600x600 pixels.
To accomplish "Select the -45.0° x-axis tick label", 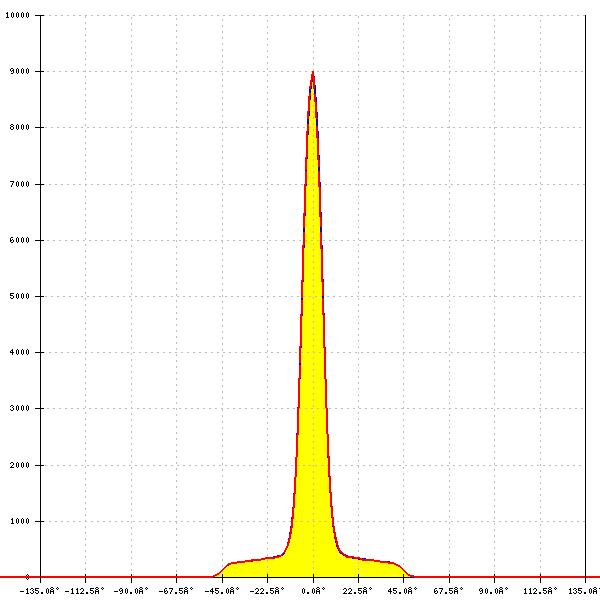I will coord(222,590).
